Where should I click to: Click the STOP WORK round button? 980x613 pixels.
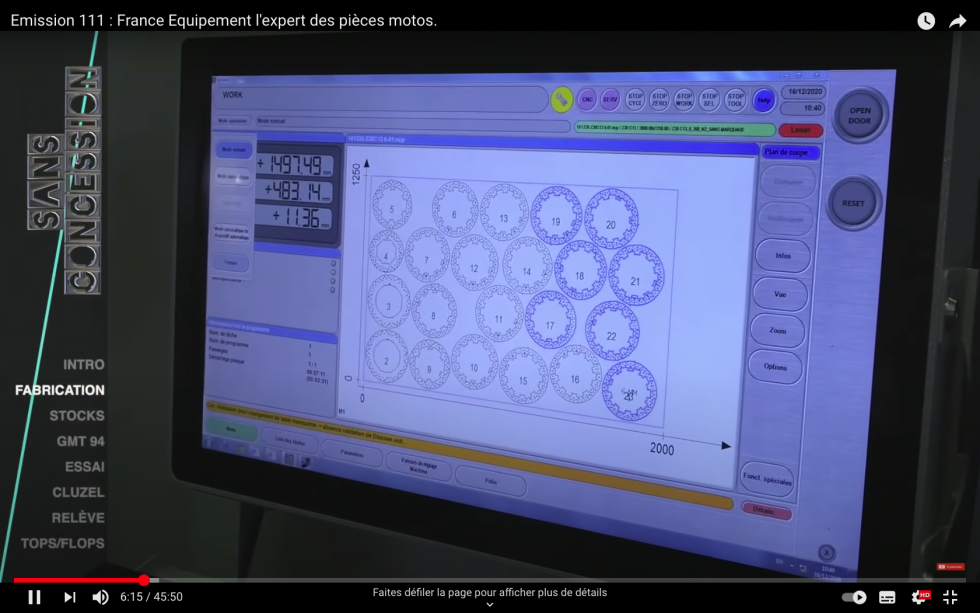pos(684,99)
